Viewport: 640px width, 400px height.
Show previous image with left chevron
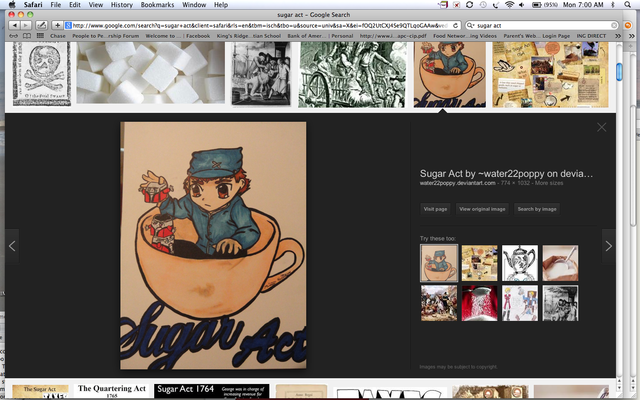12,246
